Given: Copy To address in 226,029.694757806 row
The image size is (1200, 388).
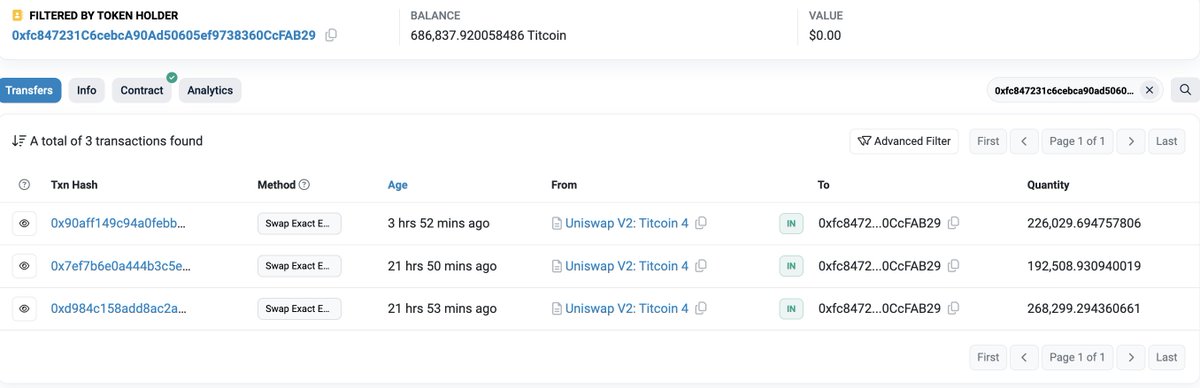Looking at the screenshot, I should [x=954, y=223].
